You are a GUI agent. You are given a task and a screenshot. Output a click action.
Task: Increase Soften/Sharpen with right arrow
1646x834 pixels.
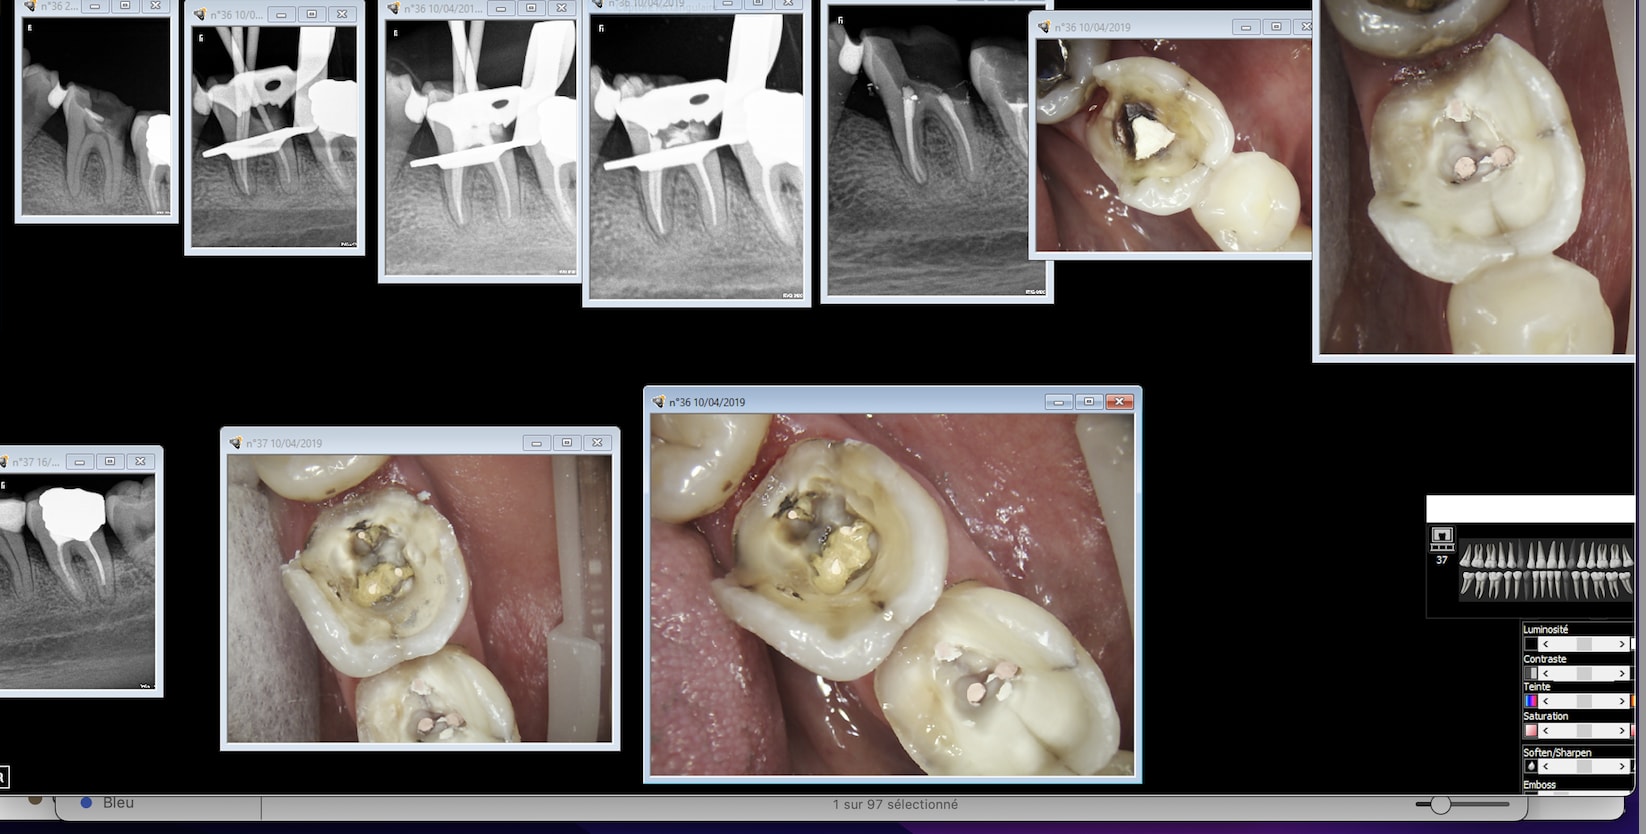click(x=1621, y=766)
